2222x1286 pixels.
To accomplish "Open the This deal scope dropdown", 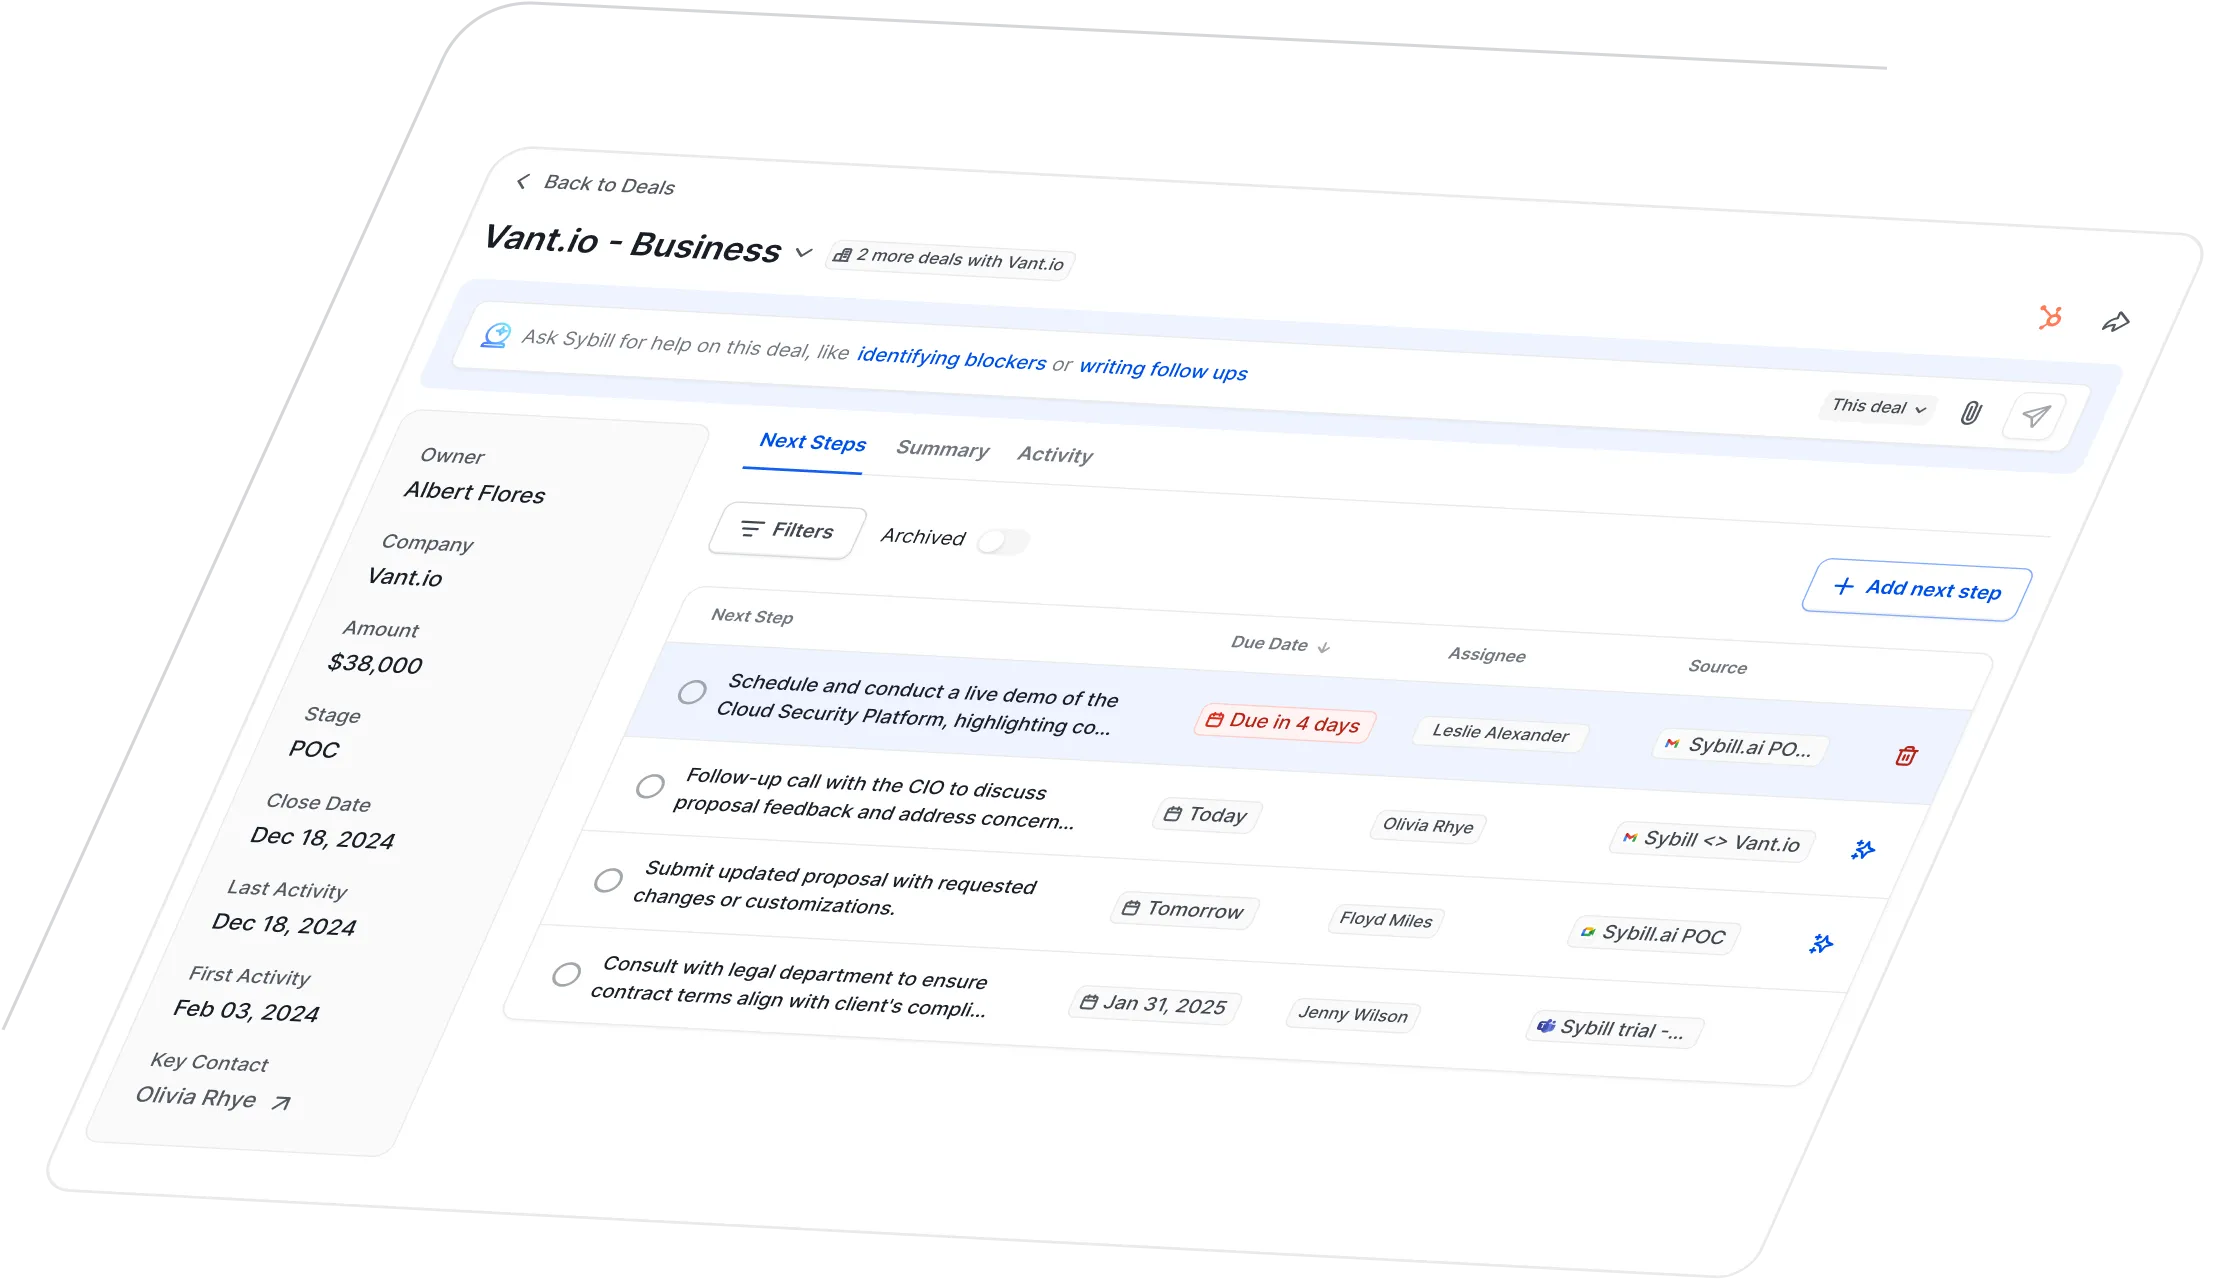I will point(1878,407).
